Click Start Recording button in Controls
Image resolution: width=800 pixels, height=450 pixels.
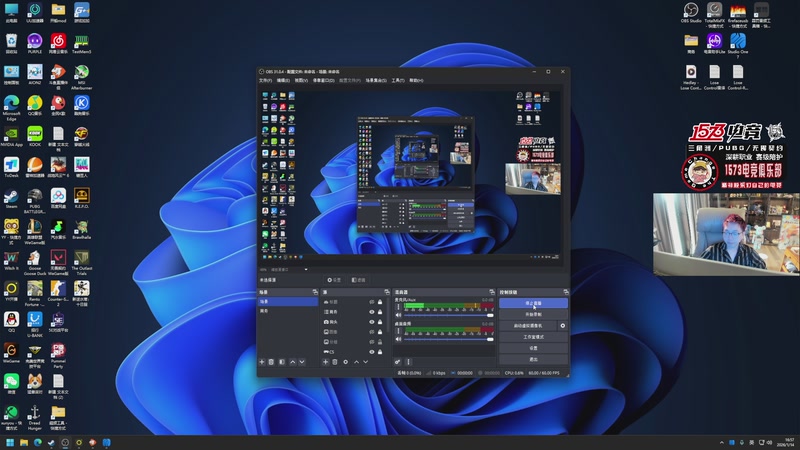click(533, 314)
